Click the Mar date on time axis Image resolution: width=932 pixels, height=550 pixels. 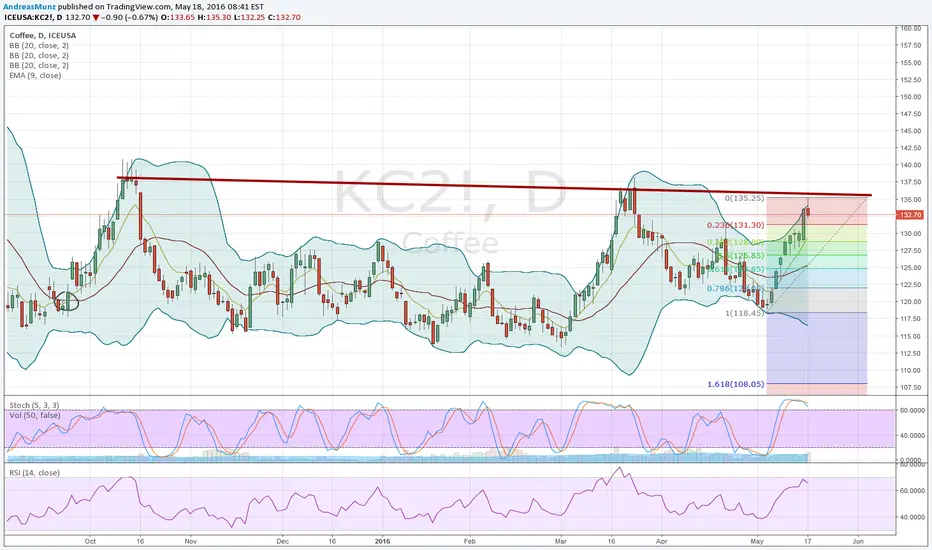point(561,541)
